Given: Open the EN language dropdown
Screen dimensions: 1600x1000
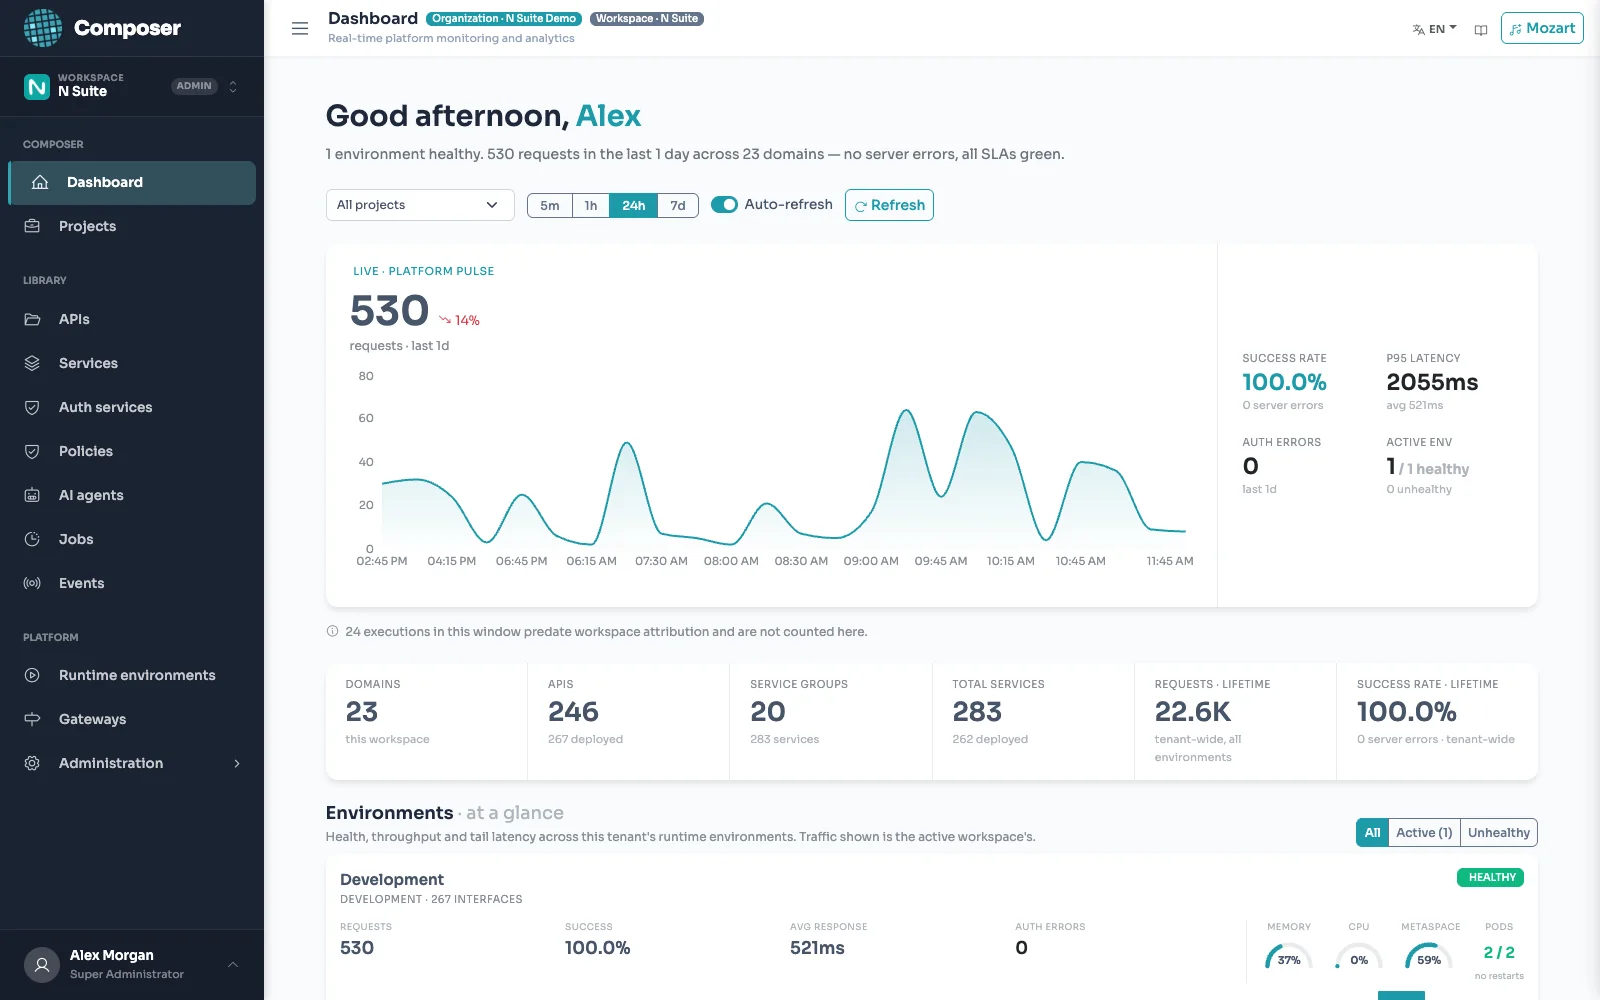Looking at the screenshot, I should point(1435,29).
